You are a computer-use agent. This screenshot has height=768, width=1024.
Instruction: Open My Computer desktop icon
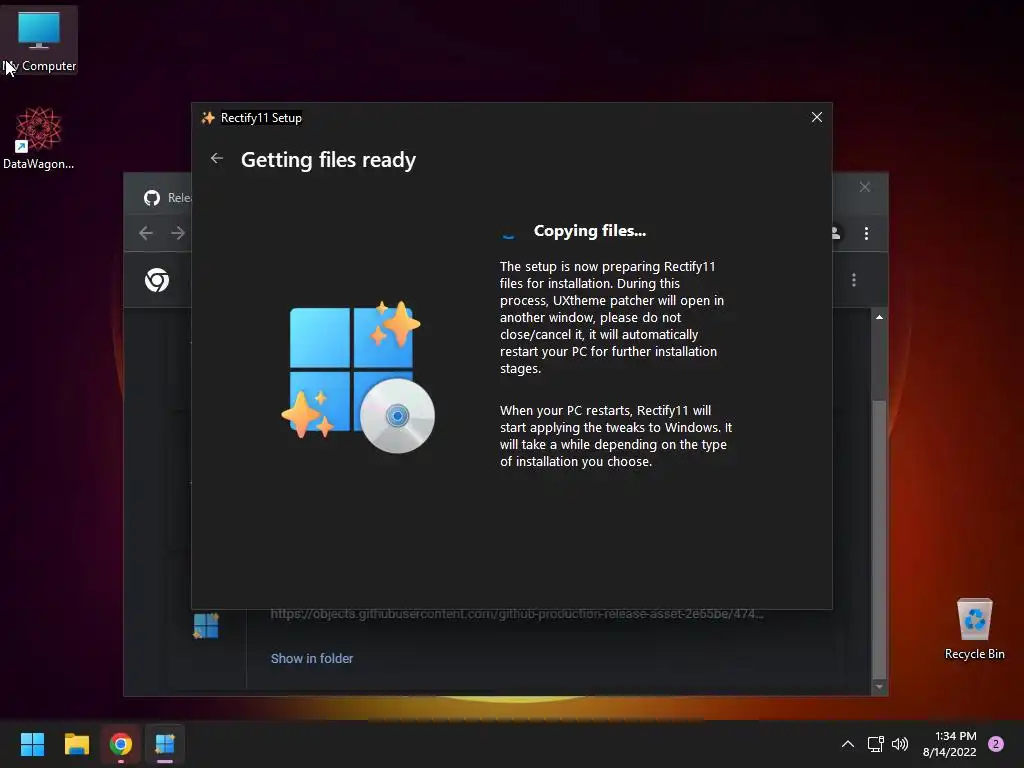(39, 40)
